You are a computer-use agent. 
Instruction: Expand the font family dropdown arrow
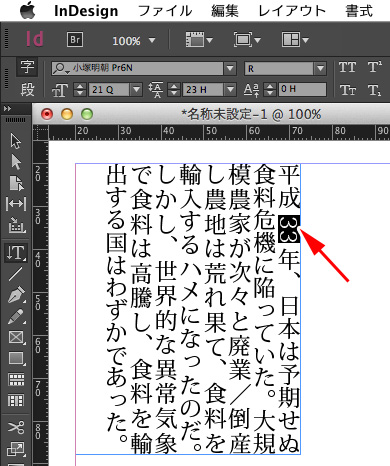(230, 69)
